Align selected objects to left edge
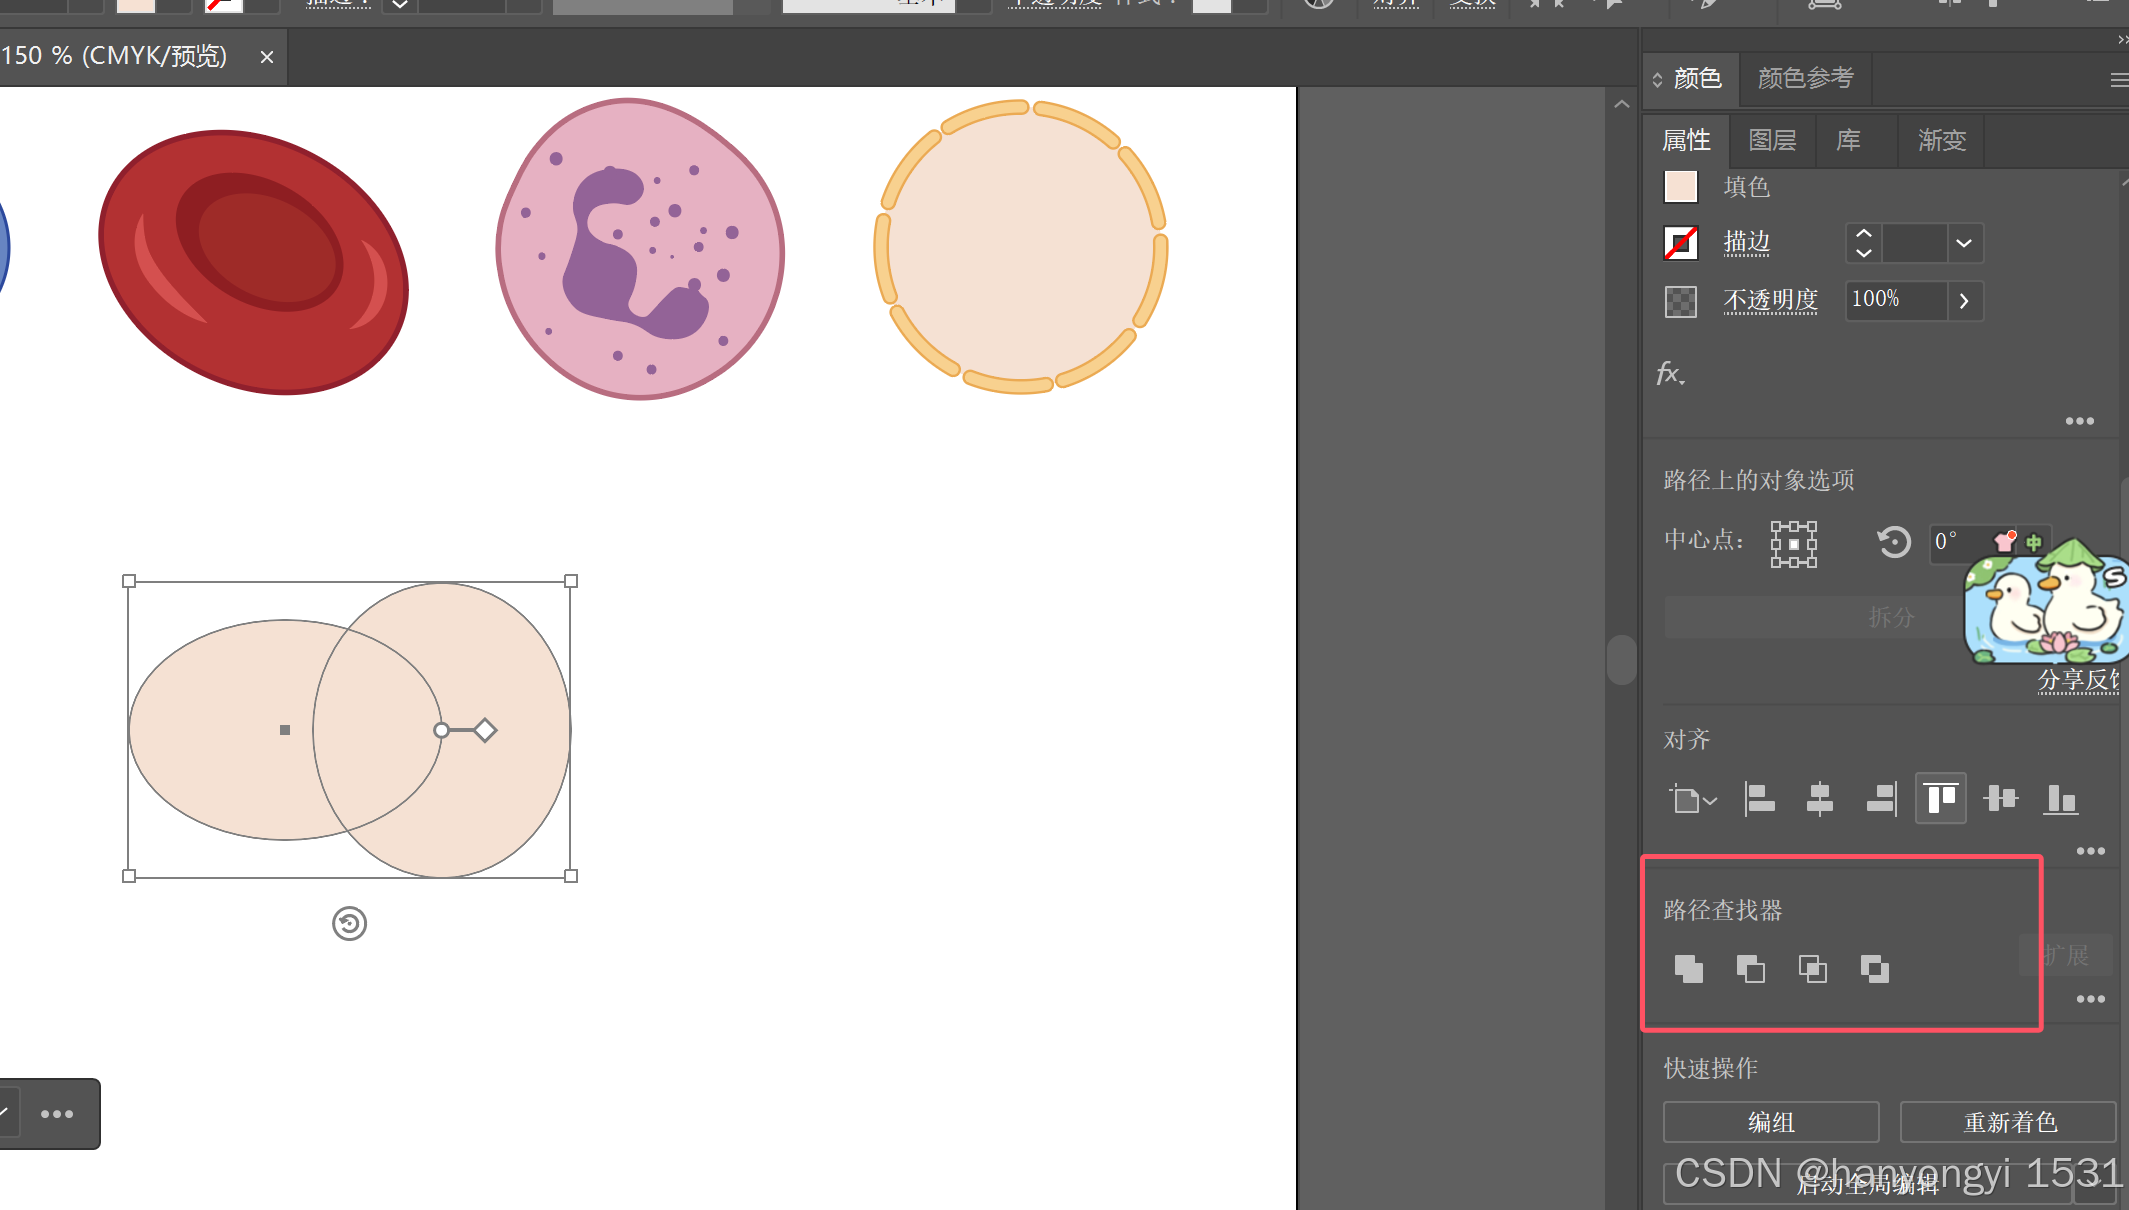Image resolution: width=2129 pixels, height=1210 pixels. 1759,799
